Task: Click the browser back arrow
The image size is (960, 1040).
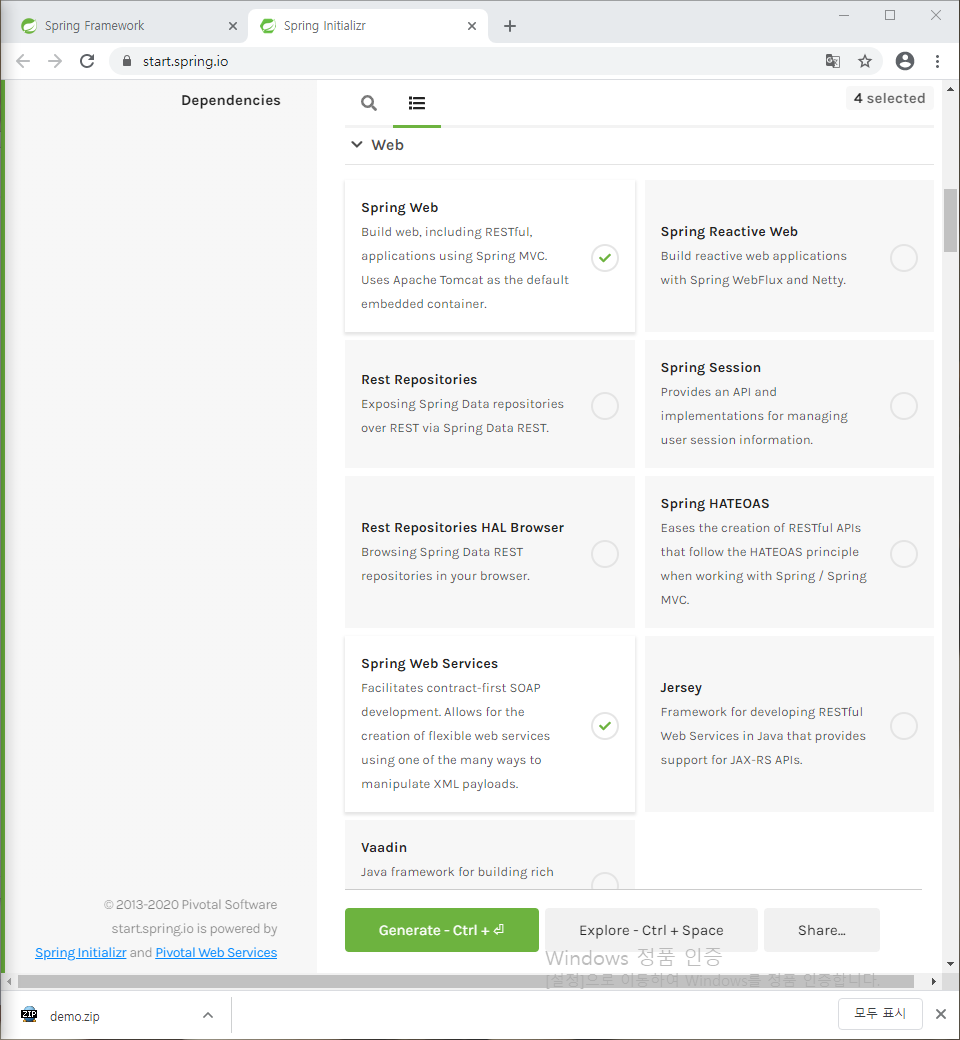Action: [23, 61]
